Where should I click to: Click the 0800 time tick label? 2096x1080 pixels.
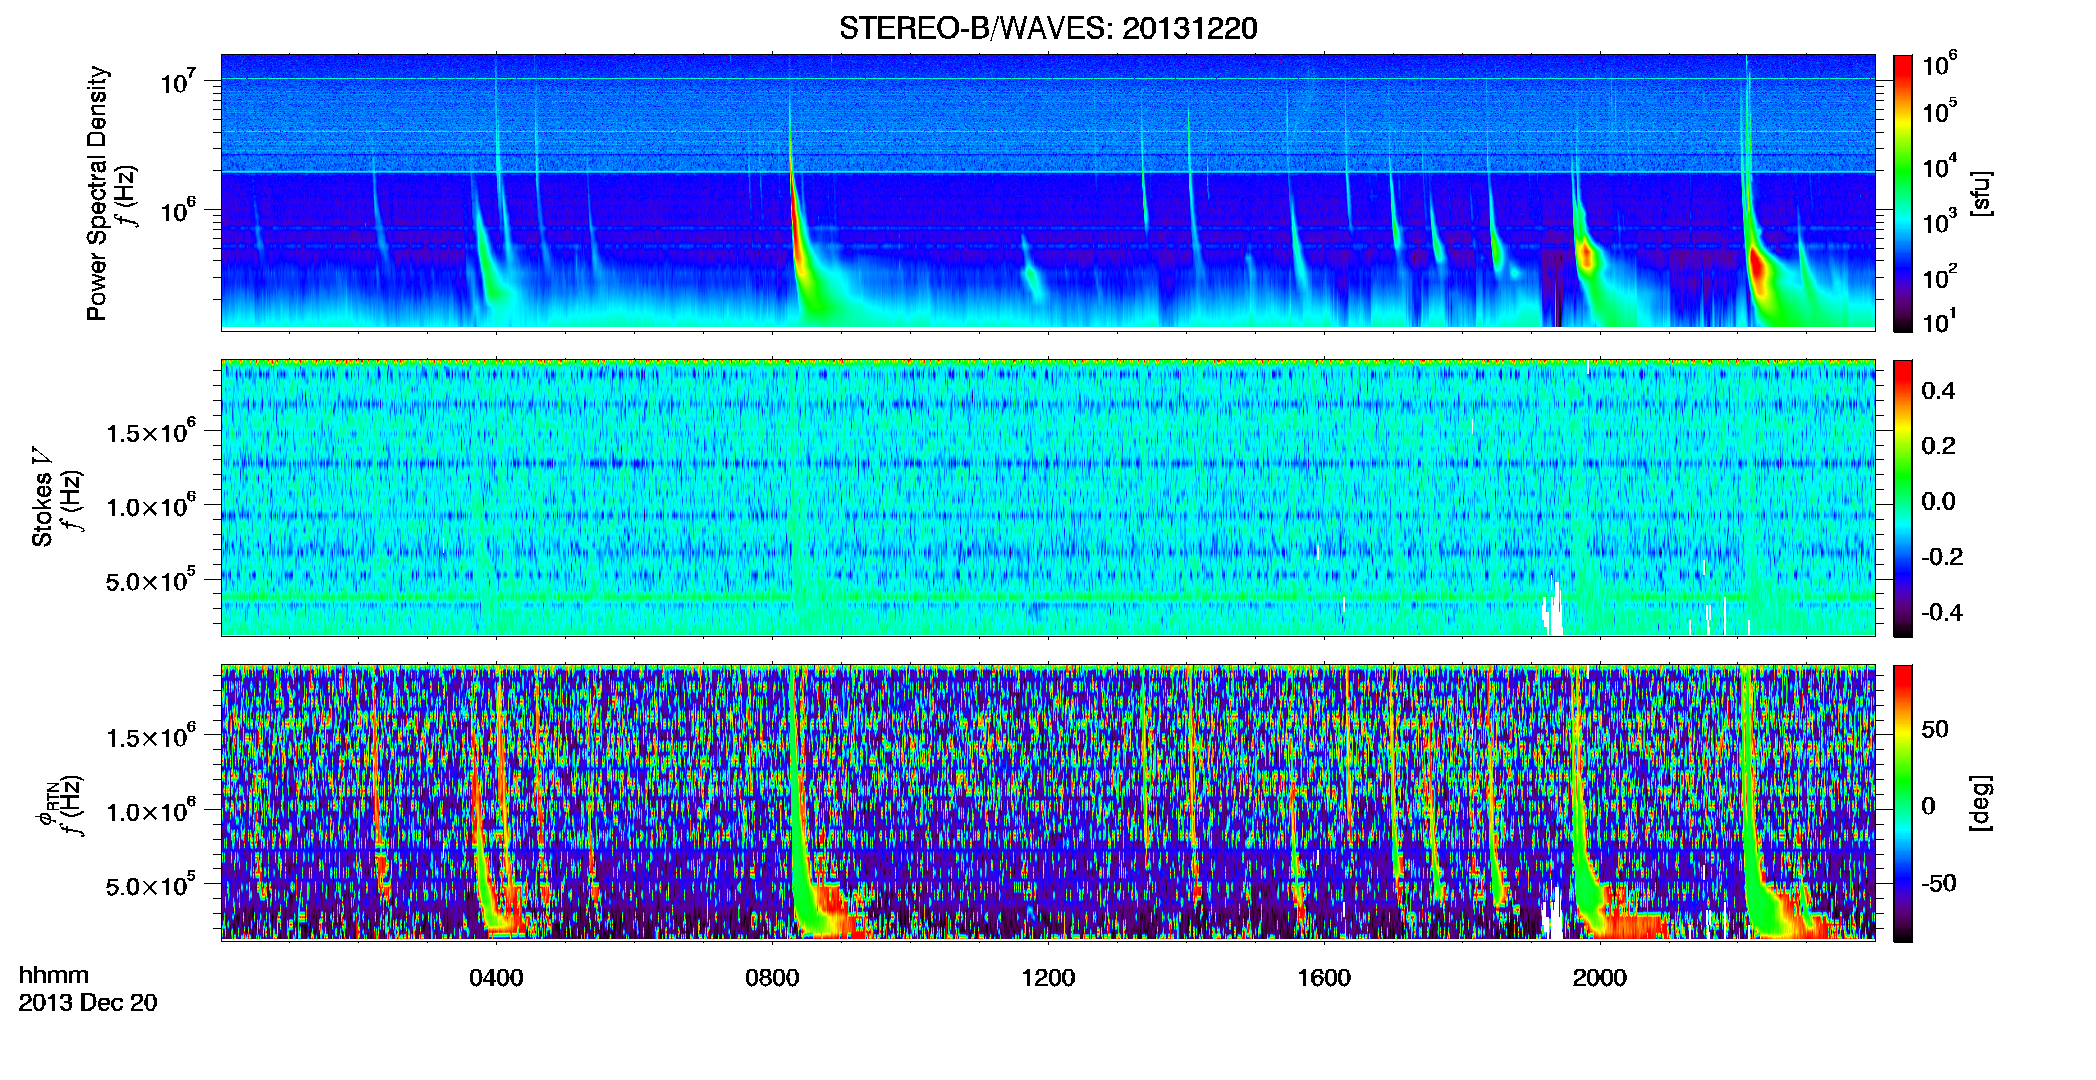tap(772, 977)
